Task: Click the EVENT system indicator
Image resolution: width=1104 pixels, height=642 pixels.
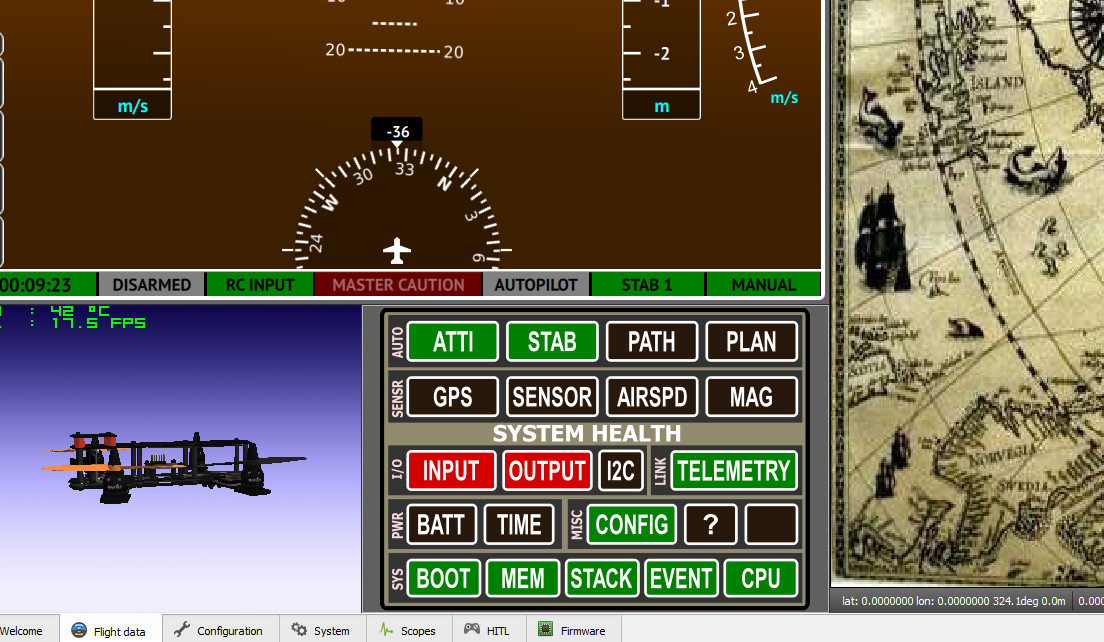Action: click(682, 578)
